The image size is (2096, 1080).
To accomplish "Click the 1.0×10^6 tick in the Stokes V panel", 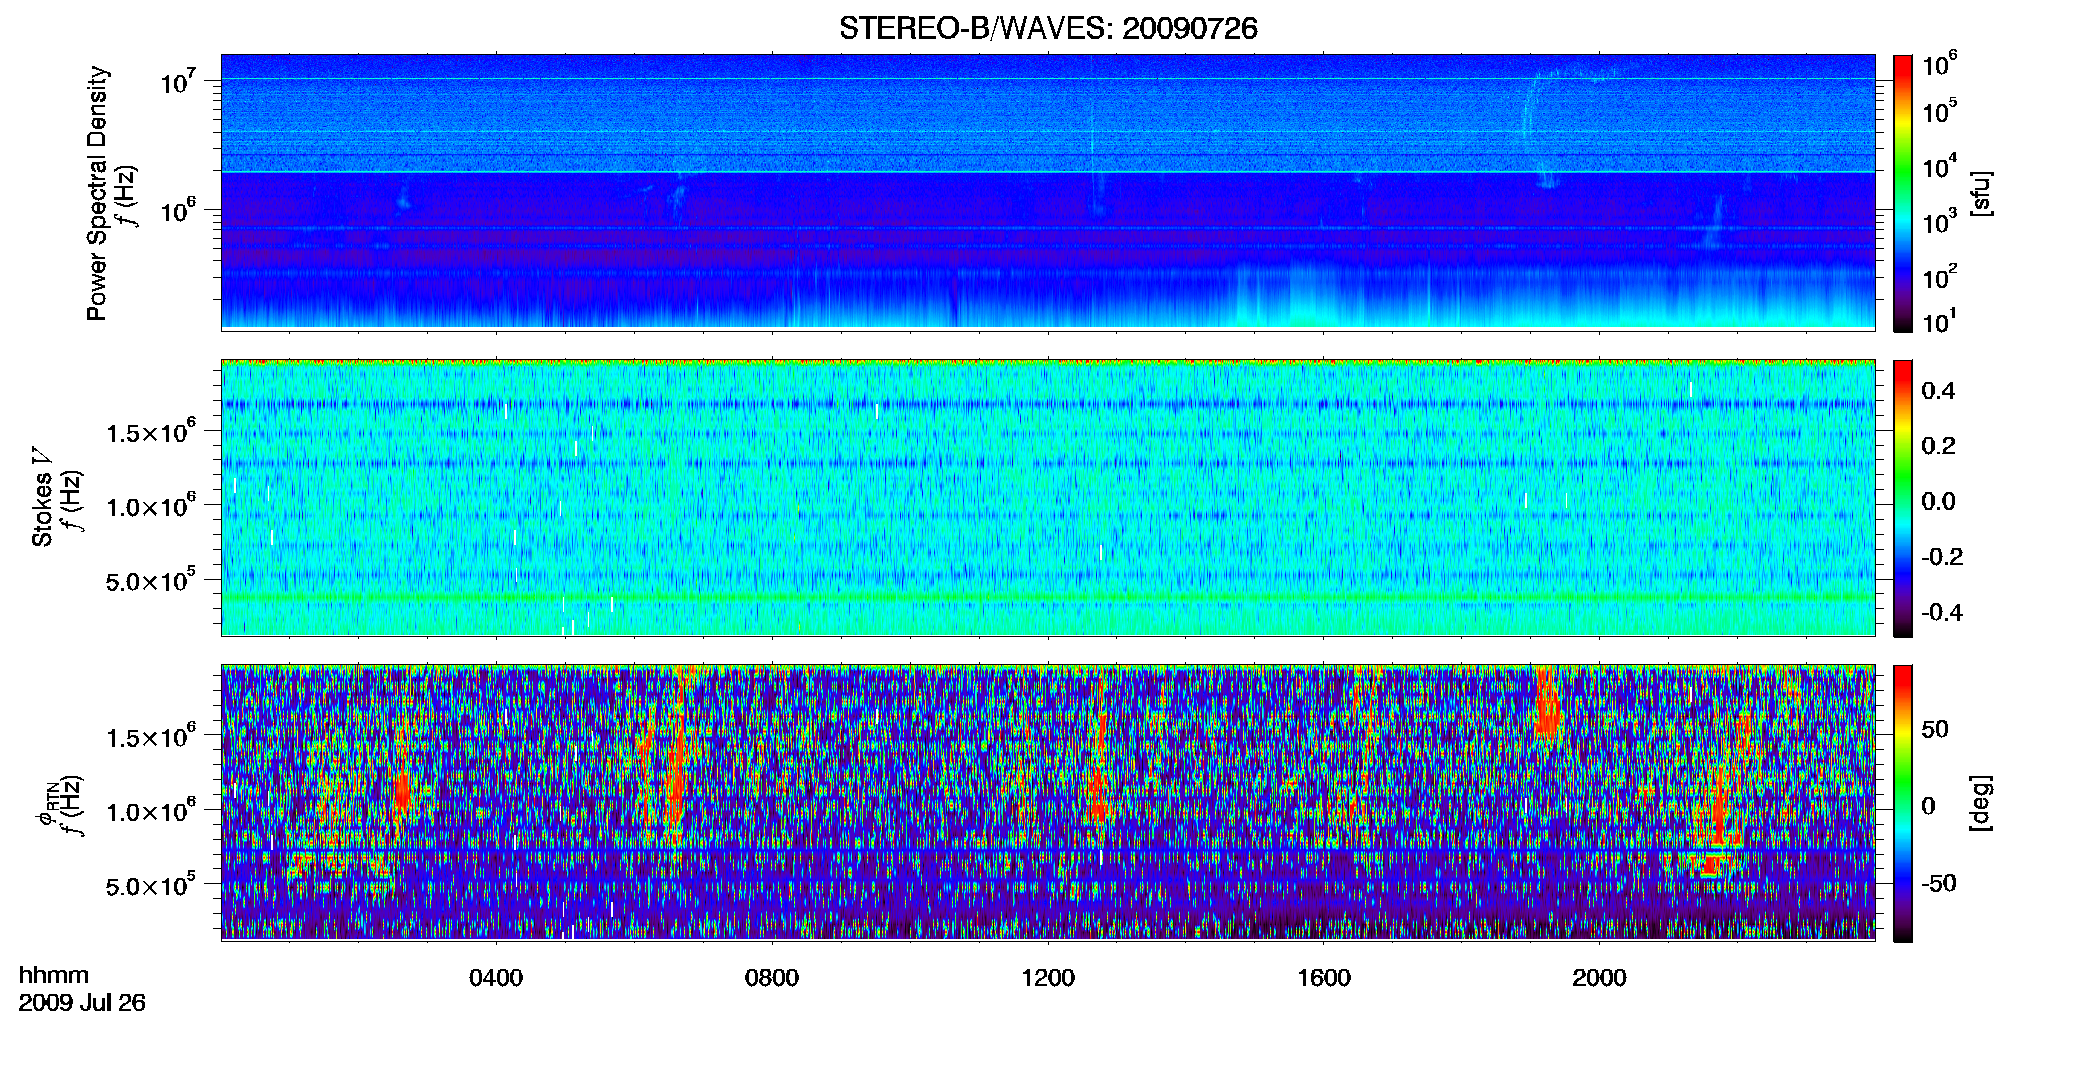I will [151, 506].
